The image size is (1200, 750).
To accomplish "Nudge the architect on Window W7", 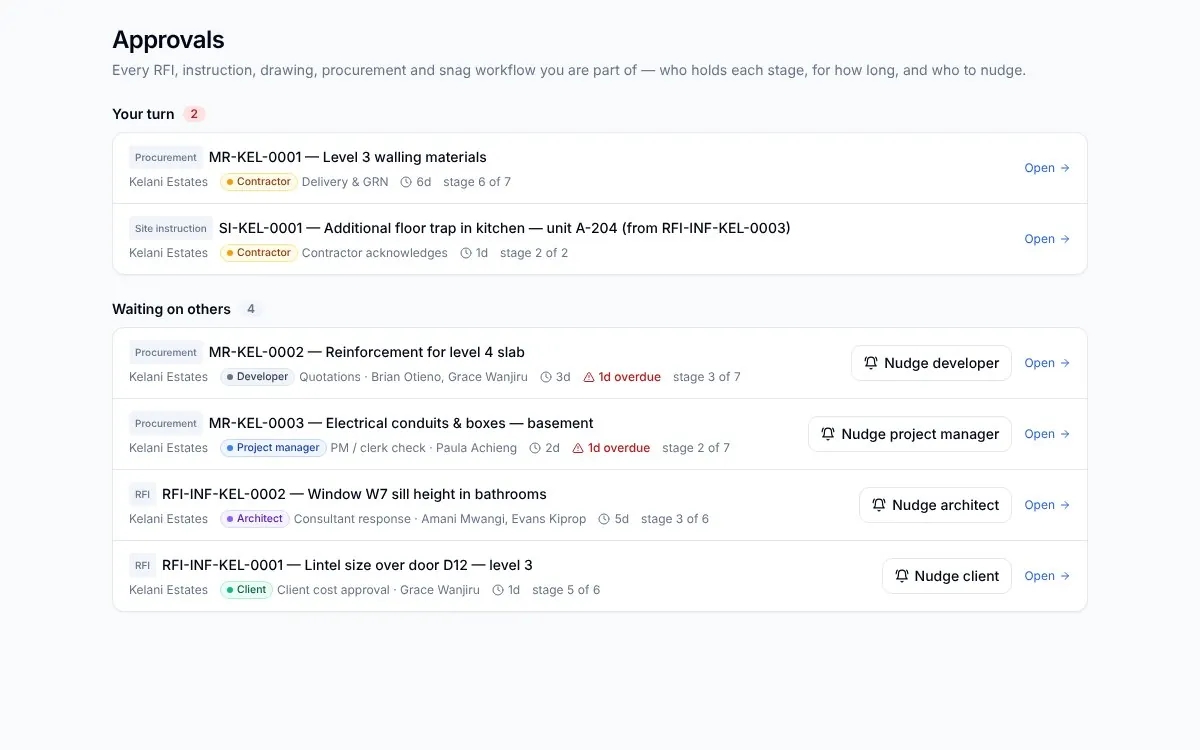I will [935, 505].
